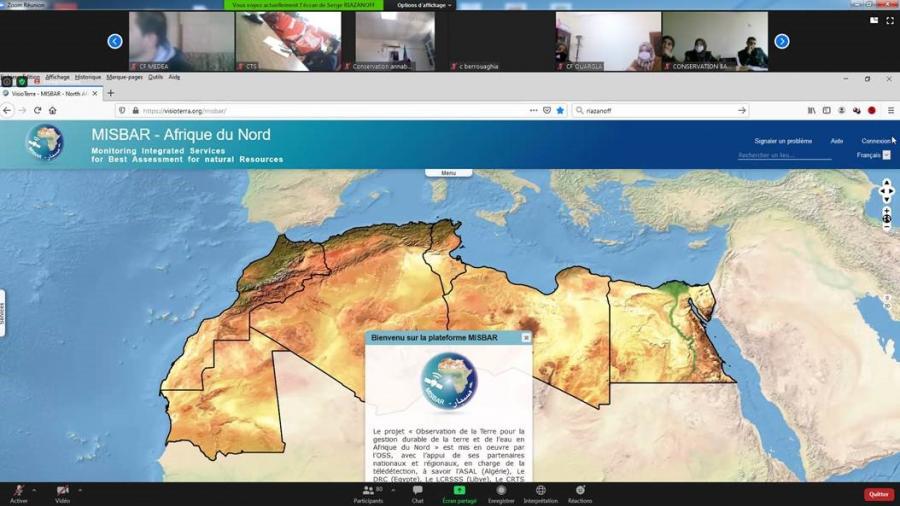
Task: Open the Firefox account icon
Action: tap(841, 110)
